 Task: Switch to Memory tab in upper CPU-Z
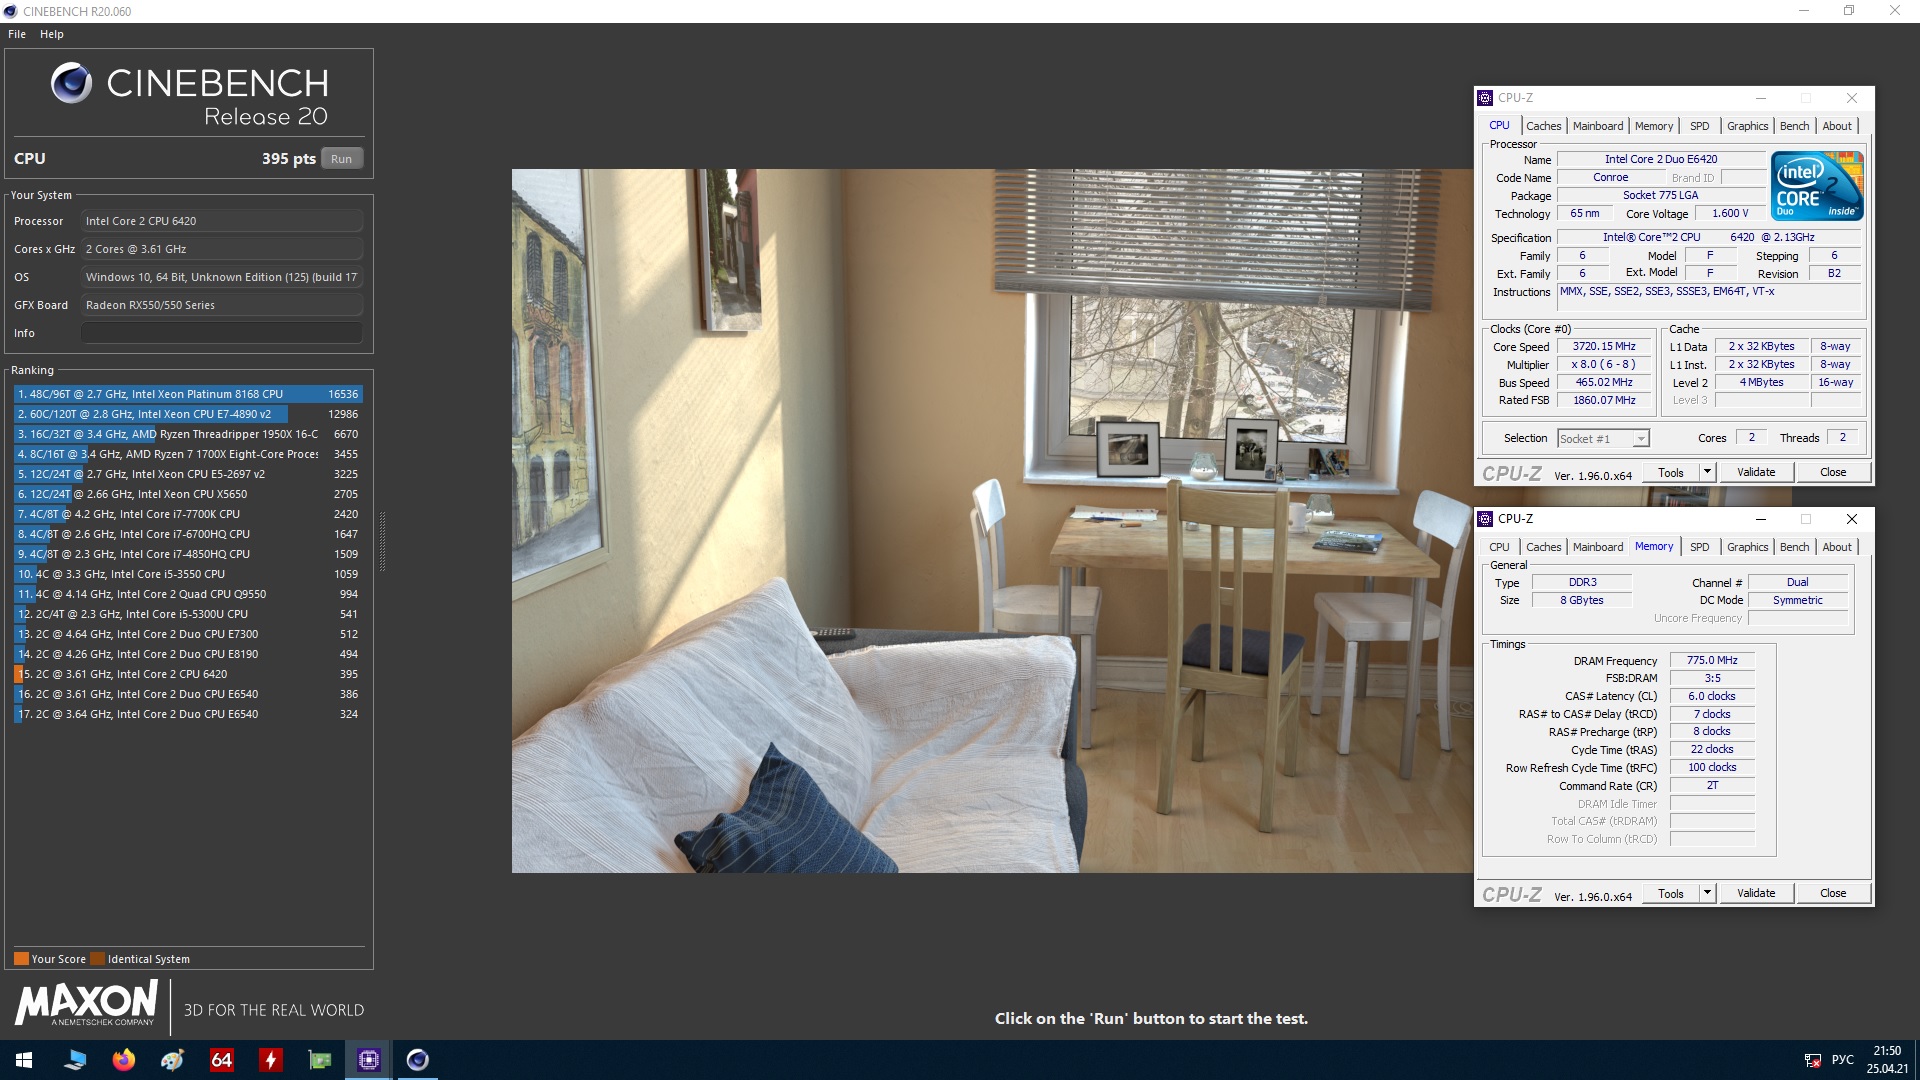point(1653,126)
